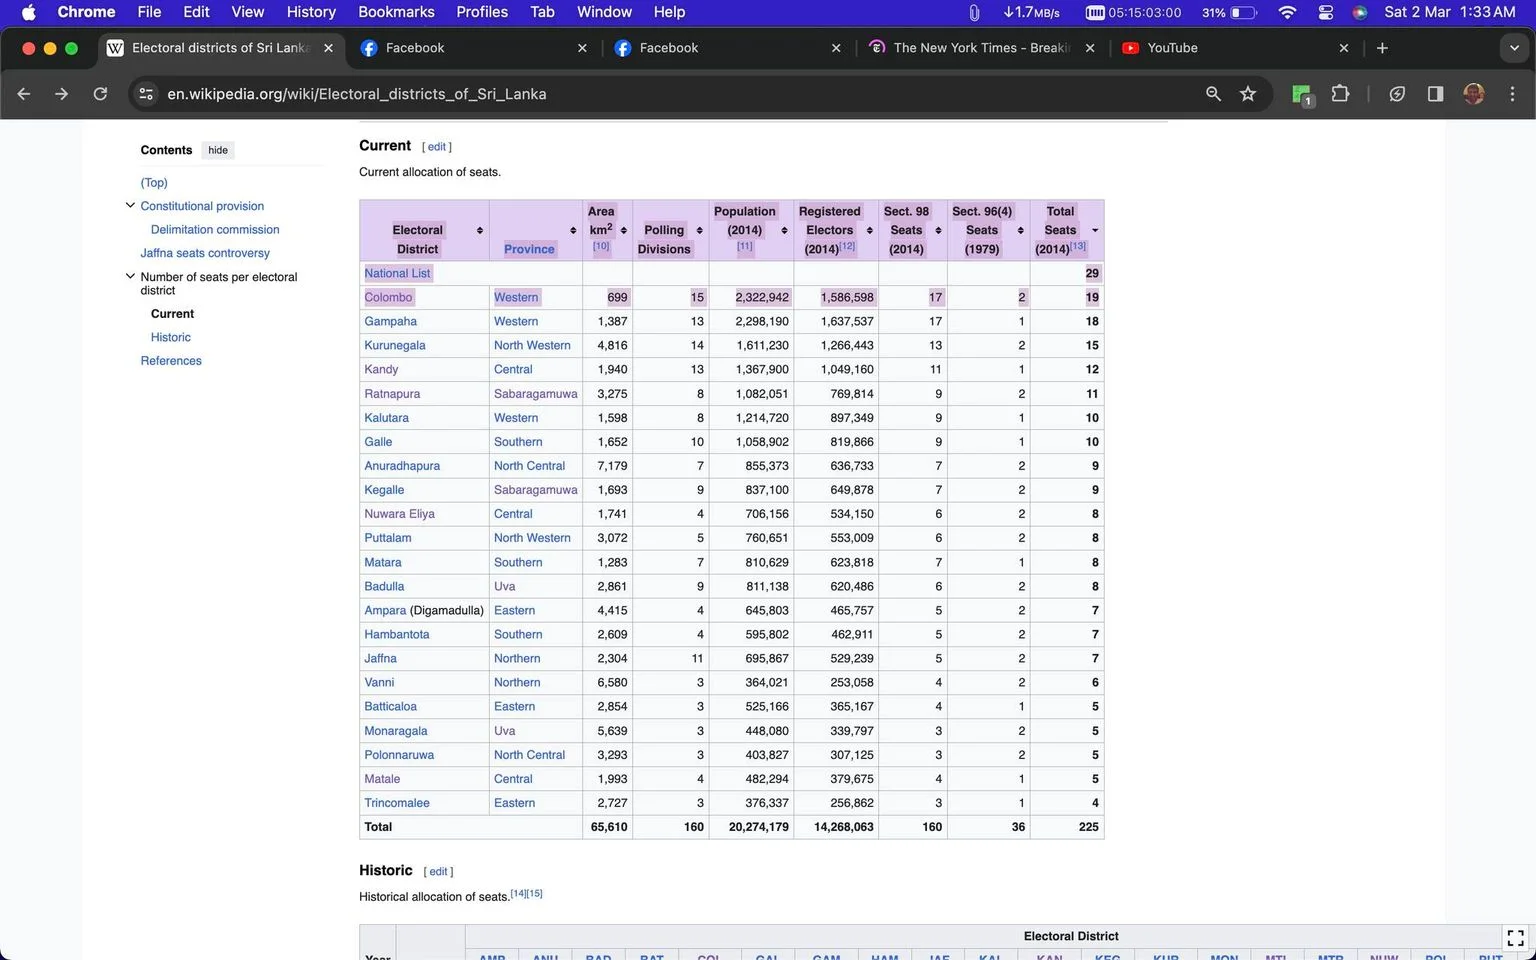Collapse Number of seats per electoral district
The height and width of the screenshot is (960, 1536).
click(x=130, y=276)
